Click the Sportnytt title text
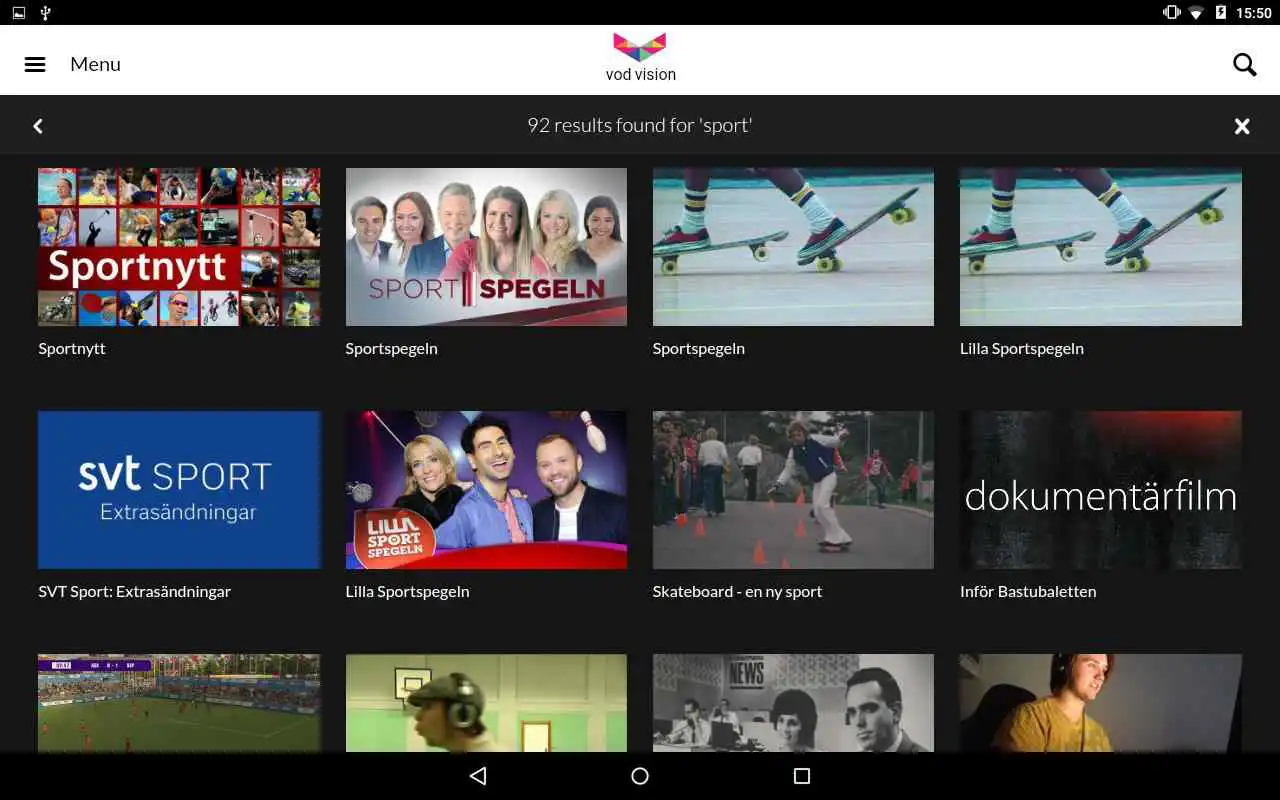Image resolution: width=1280 pixels, height=800 pixels. 72,348
